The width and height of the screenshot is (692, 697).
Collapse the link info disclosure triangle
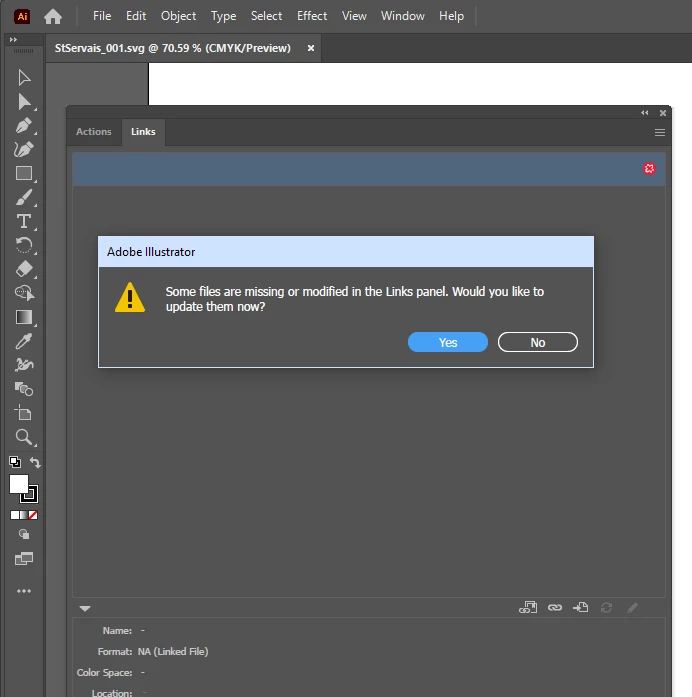tap(85, 608)
